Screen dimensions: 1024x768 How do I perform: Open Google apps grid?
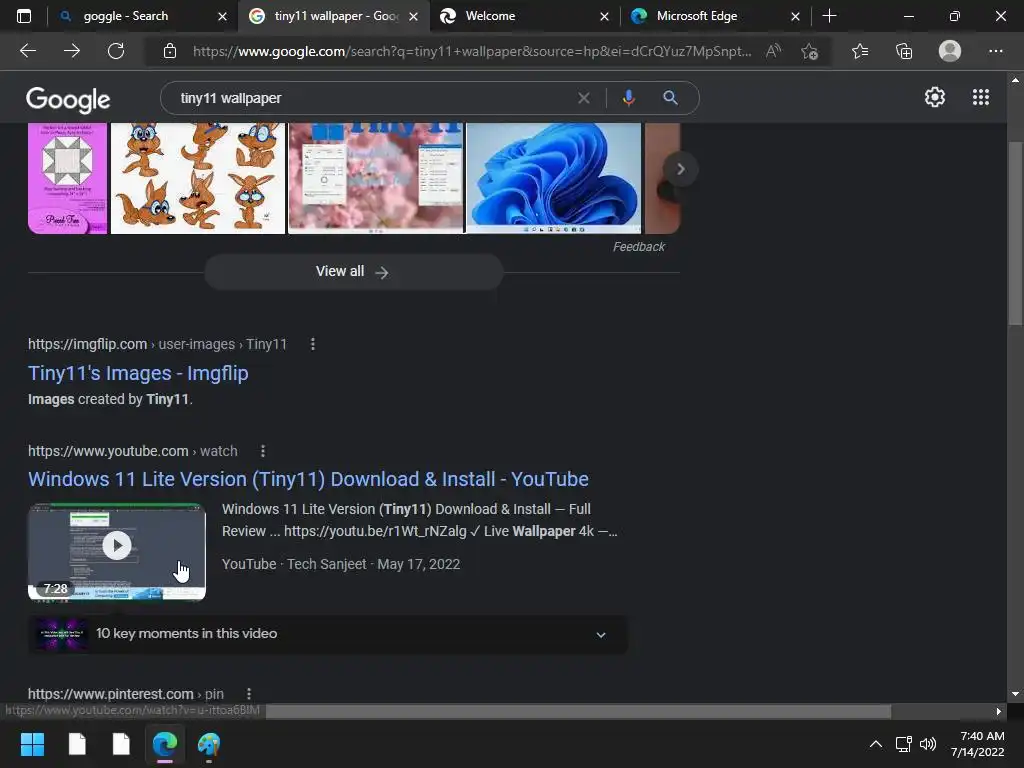tap(980, 97)
